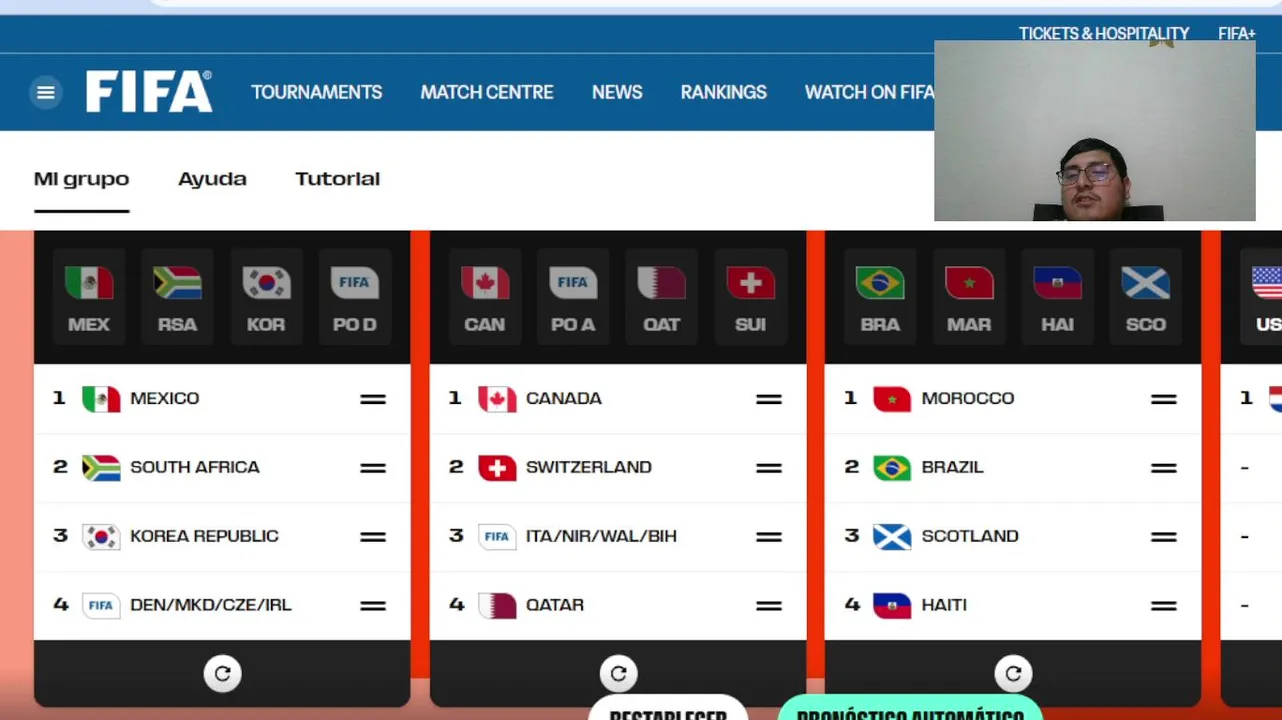Click the MEXICO row text
The width and height of the screenshot is (1282, 720).
click(165, 398)
